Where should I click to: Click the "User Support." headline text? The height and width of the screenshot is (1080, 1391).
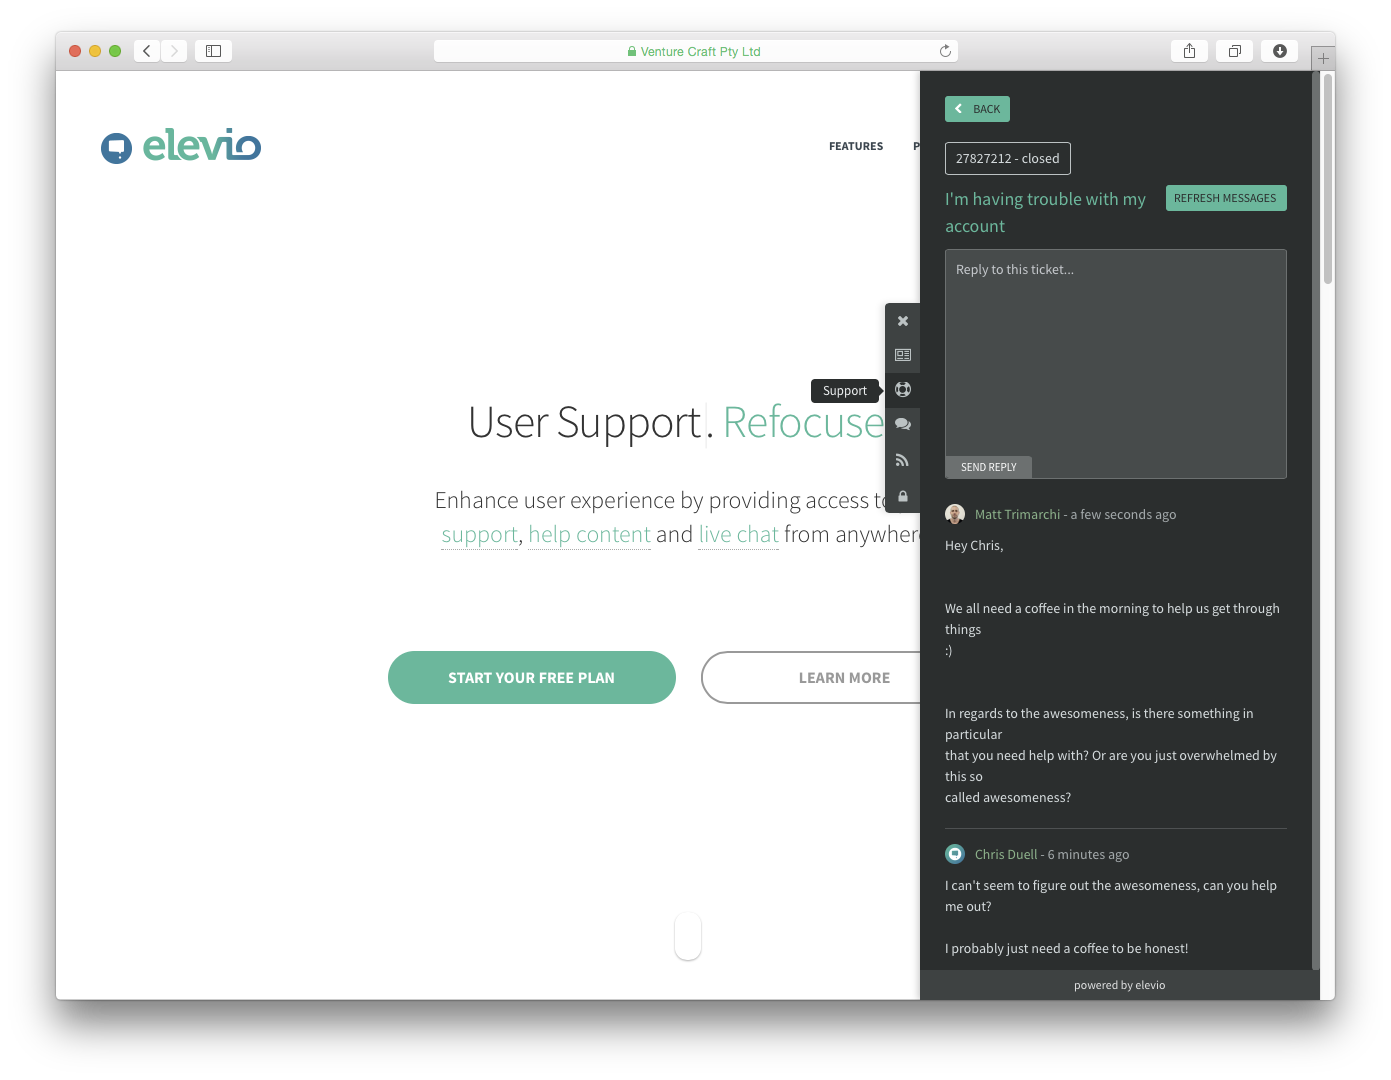[x=591, y=423]
